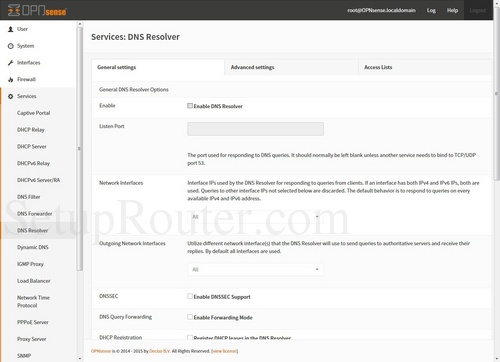
Task: Click the Deciso B.V. footer link
Action: [x=160, y=351]
